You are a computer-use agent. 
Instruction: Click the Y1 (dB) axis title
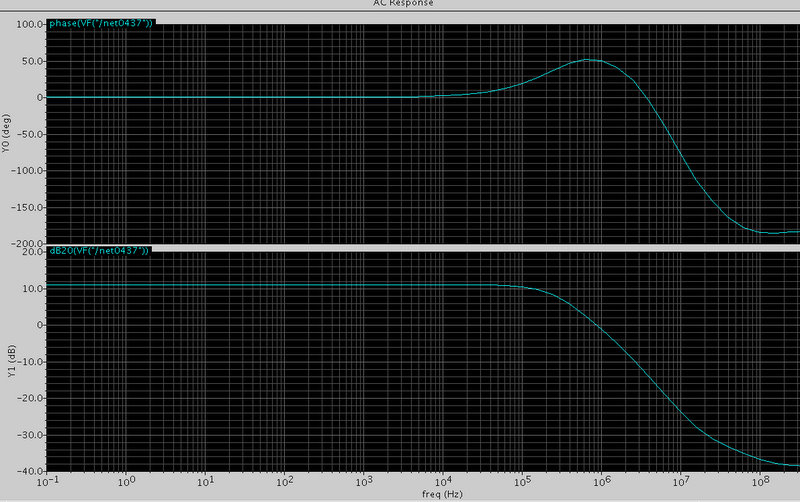point(12,361)
